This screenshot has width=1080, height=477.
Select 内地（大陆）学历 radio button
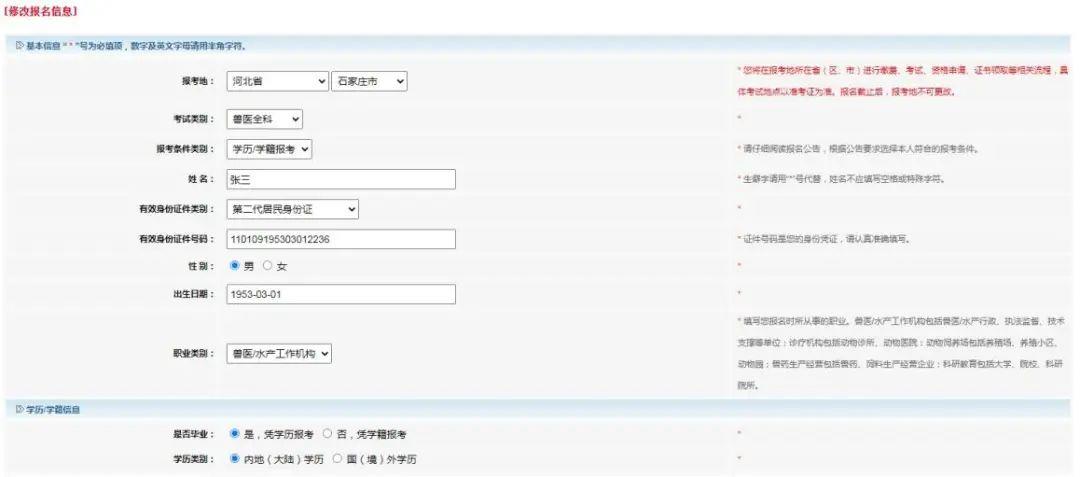click(235, 459)
